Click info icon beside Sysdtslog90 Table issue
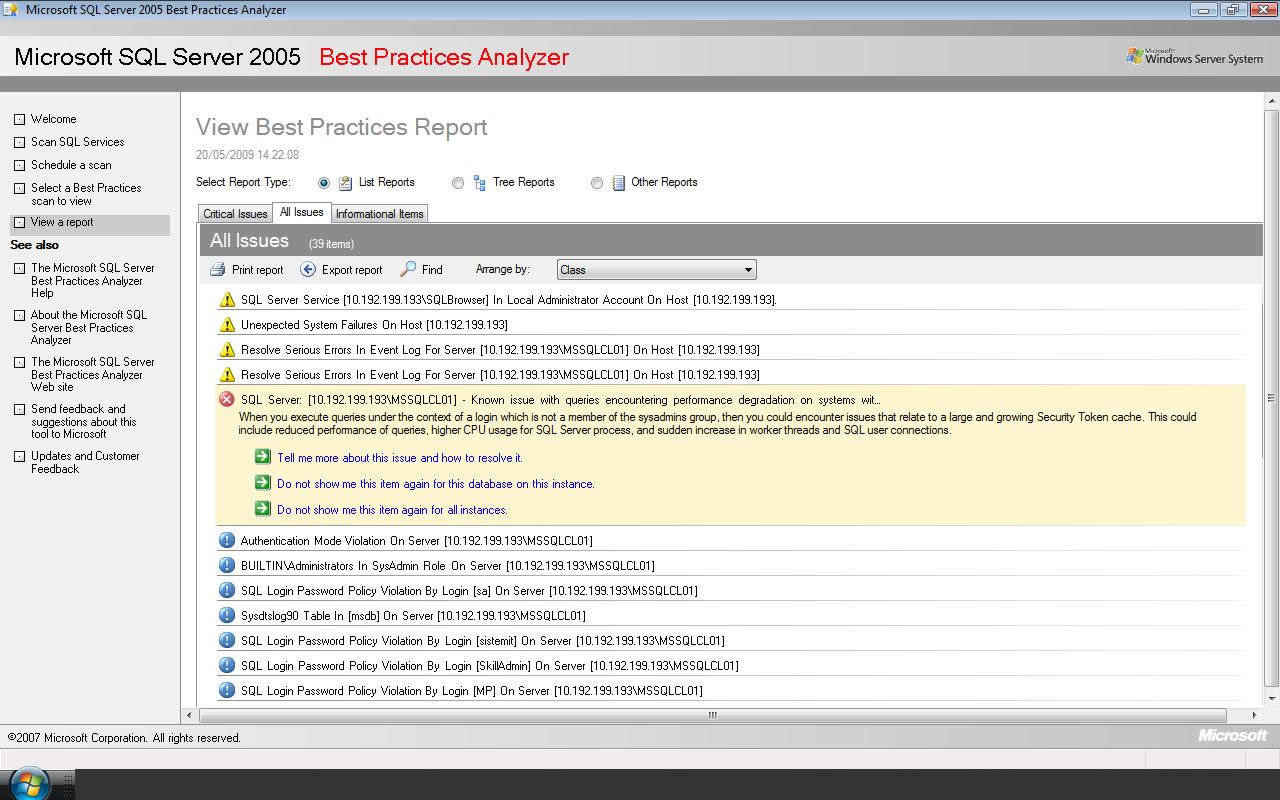The image size is (1280, 800). pyautogui.click(x=227, y=615)
